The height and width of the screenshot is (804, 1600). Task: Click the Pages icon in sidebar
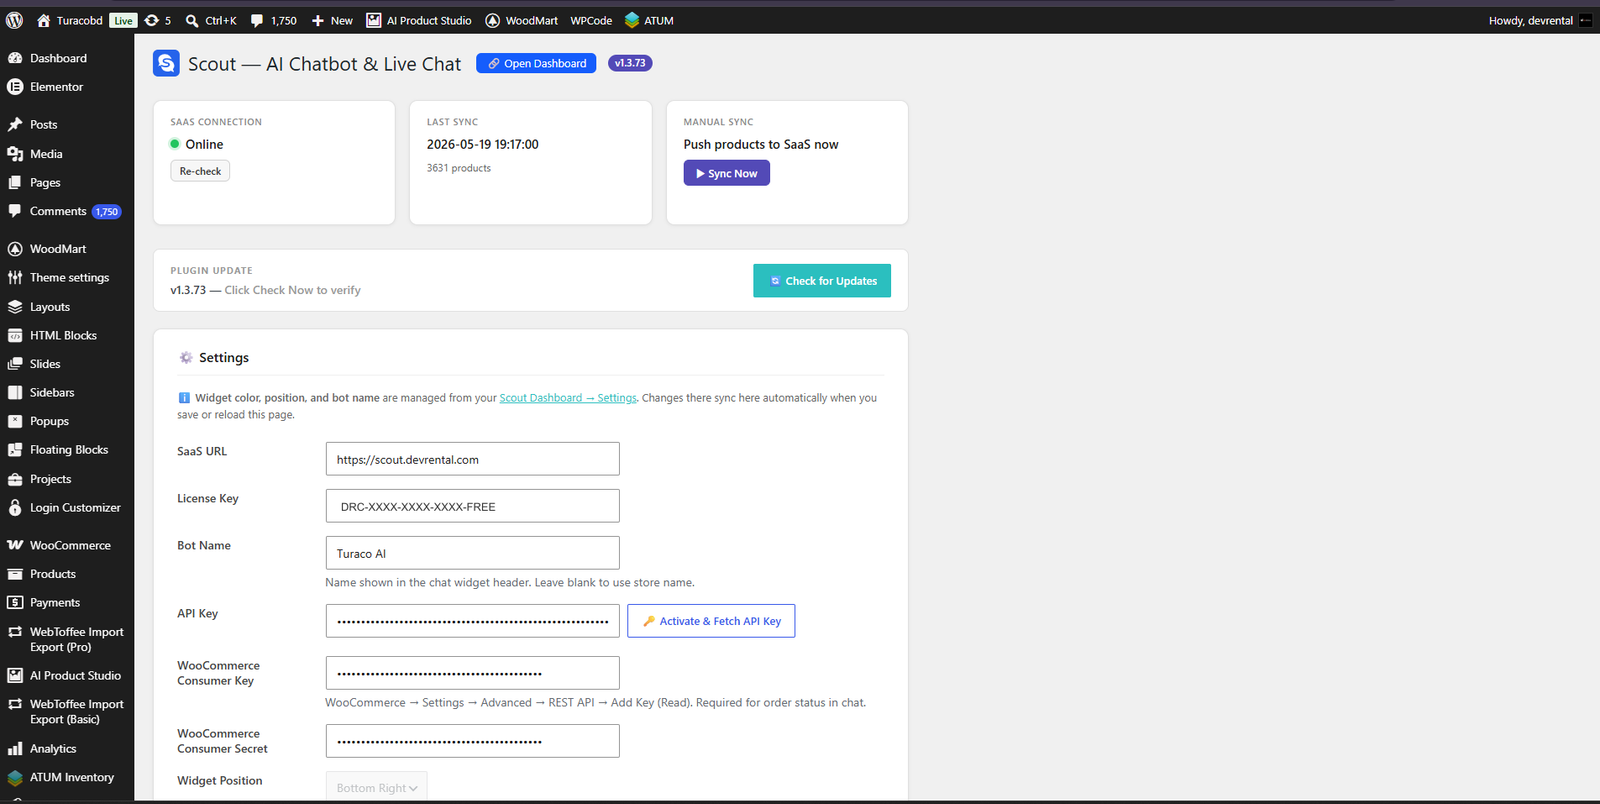coord(15,183)
